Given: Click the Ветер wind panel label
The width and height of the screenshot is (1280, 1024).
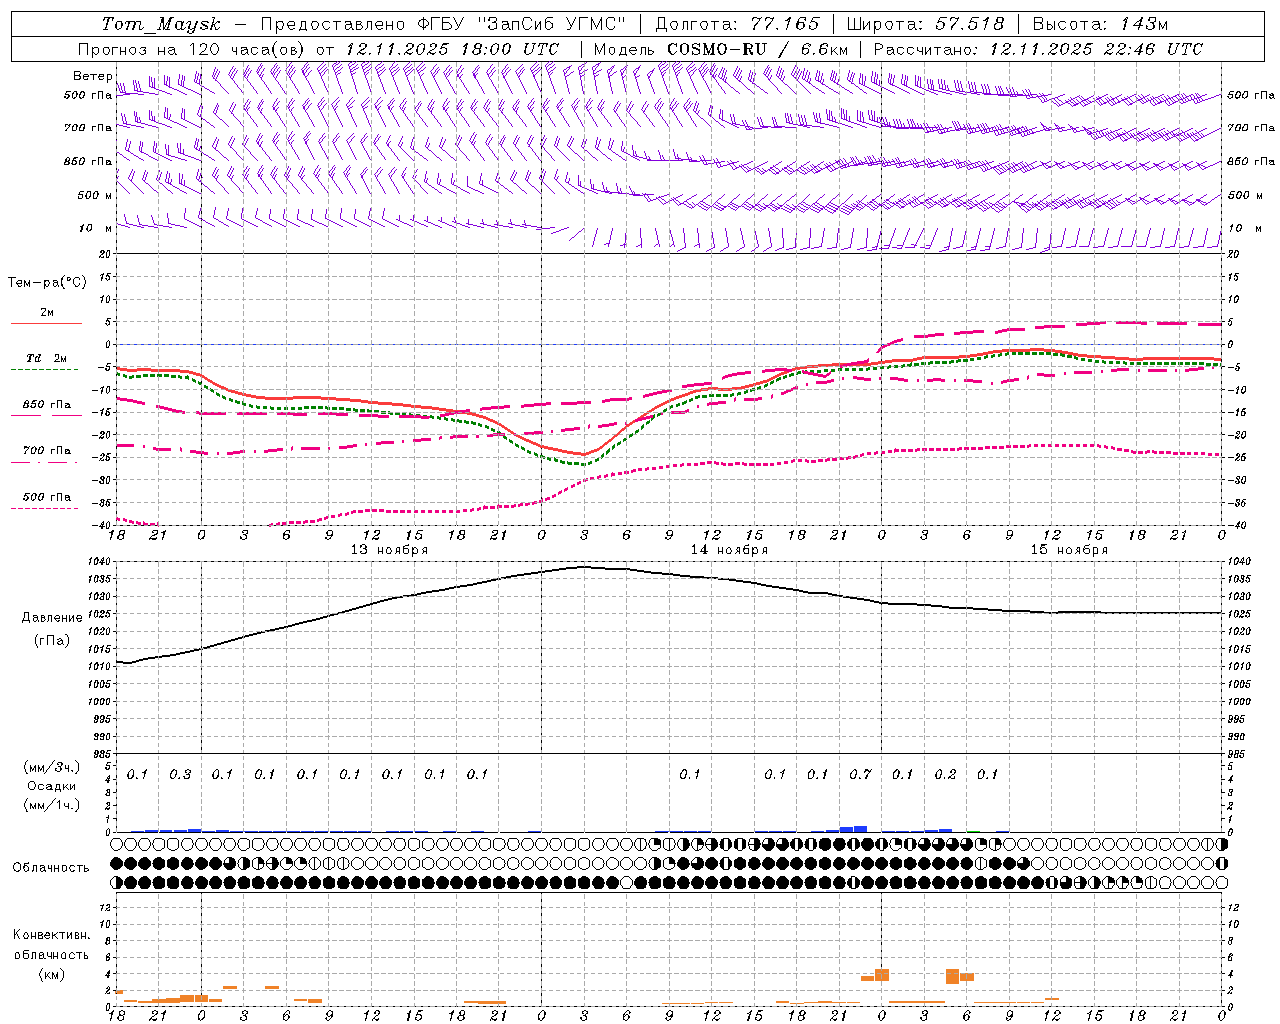Looking at the screenshot, I should pos(92,76).
